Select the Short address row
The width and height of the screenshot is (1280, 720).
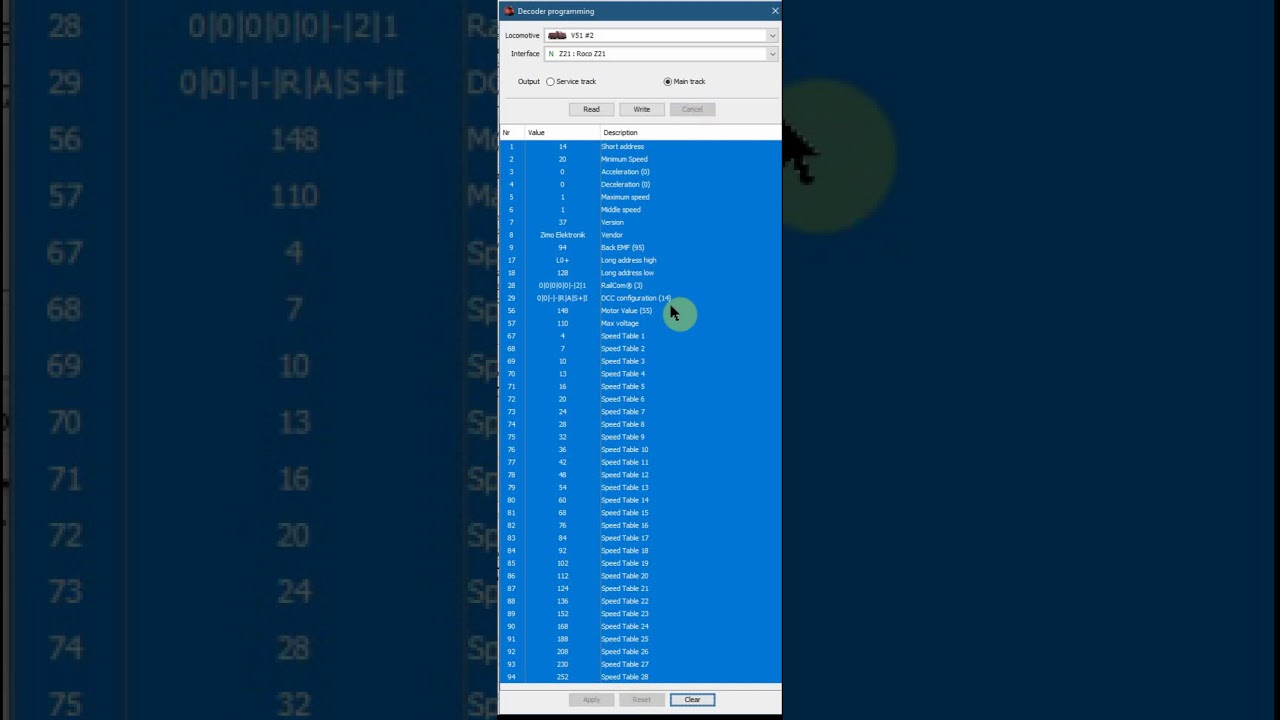click(x=640, y=147)
